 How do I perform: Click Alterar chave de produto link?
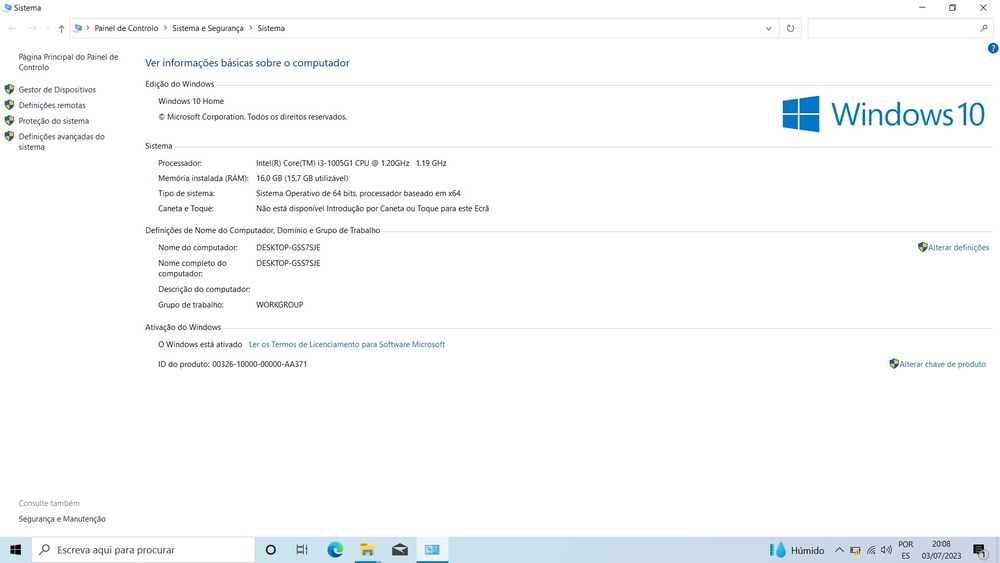point(943,364)
